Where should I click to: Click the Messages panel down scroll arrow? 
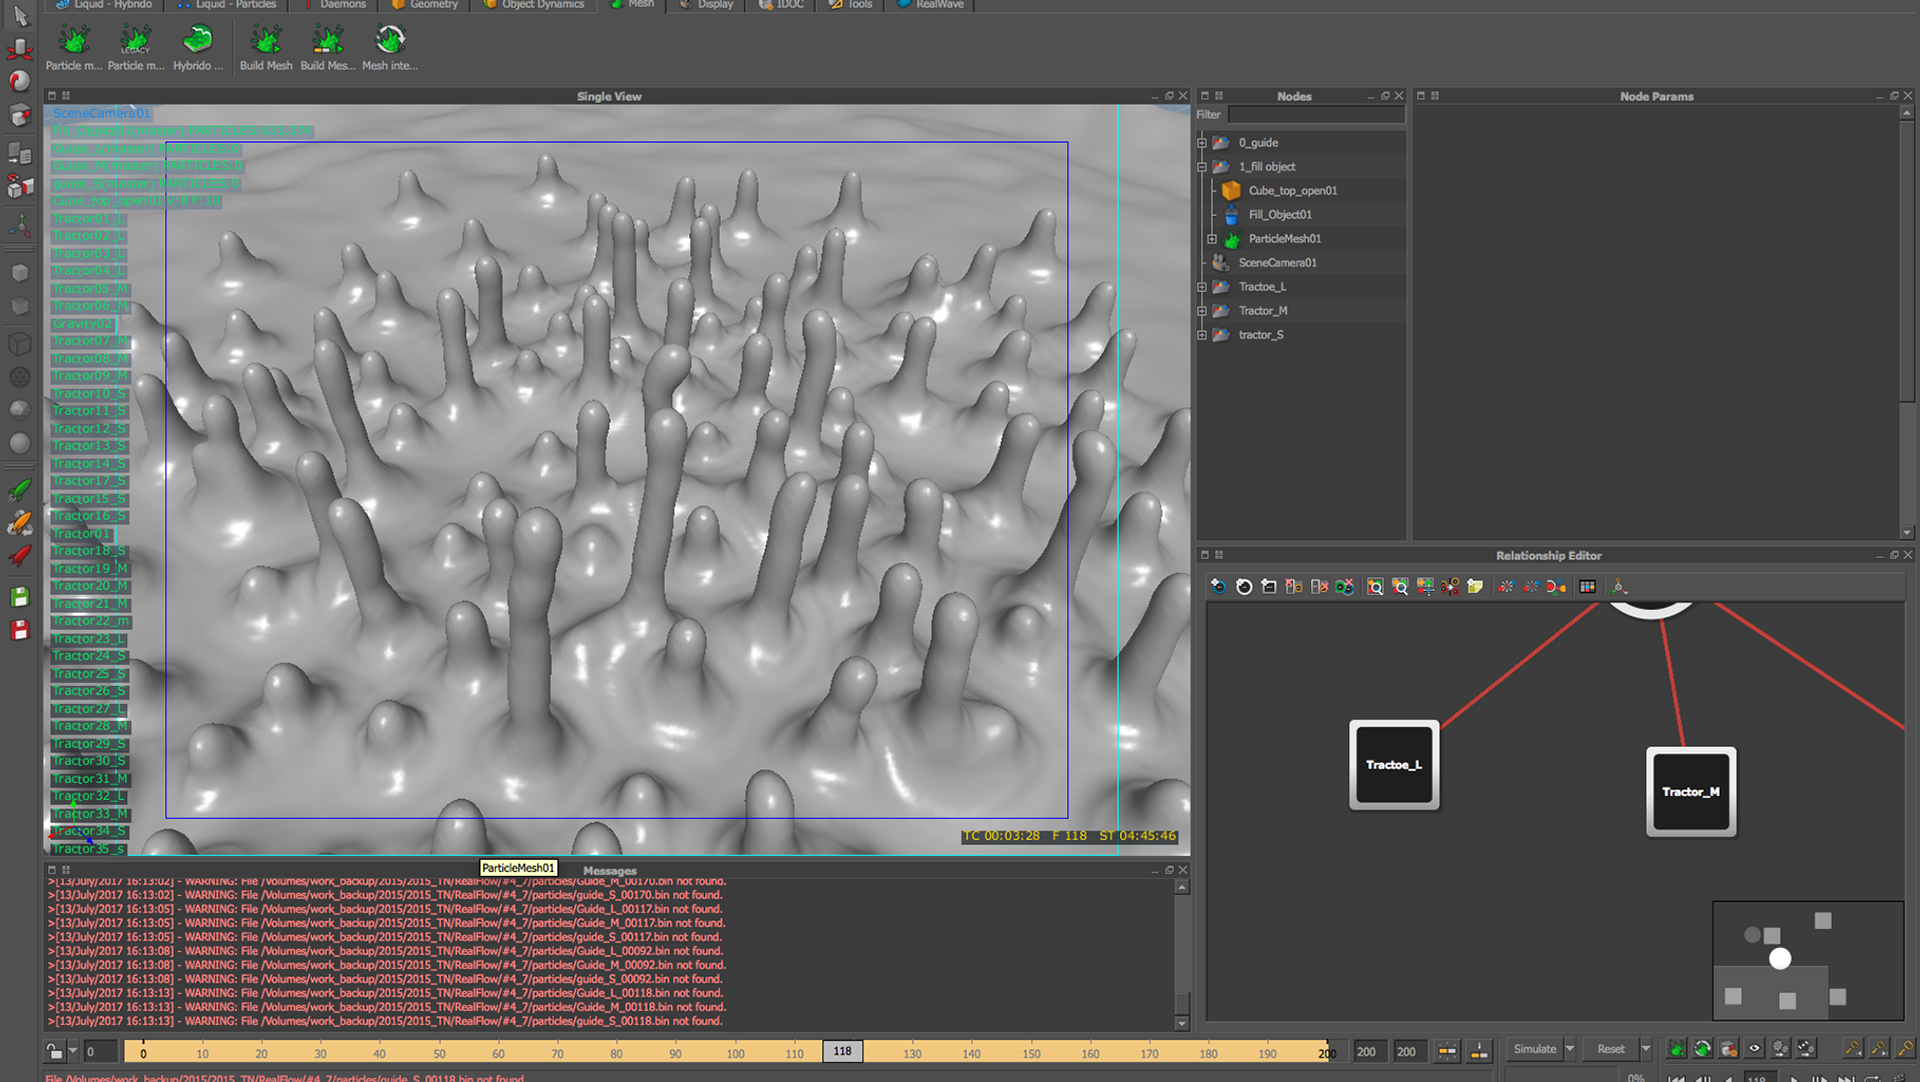click(x=1182, y=1023)
